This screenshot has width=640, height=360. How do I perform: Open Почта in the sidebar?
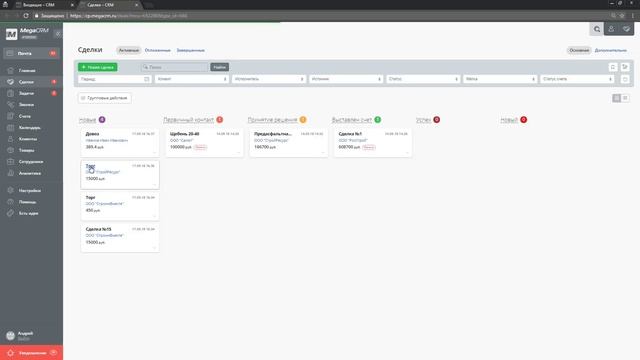tap(31, 53)
